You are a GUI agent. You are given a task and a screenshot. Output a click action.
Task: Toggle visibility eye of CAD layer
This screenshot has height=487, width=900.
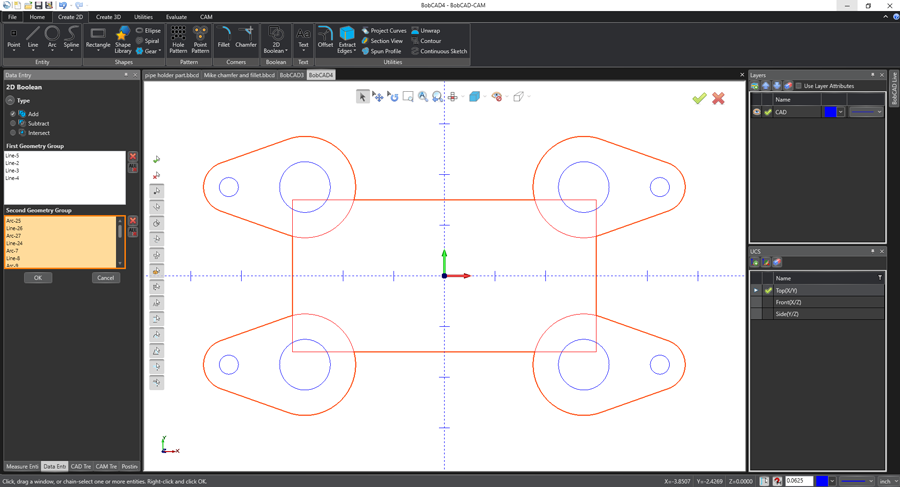(757, 112)
